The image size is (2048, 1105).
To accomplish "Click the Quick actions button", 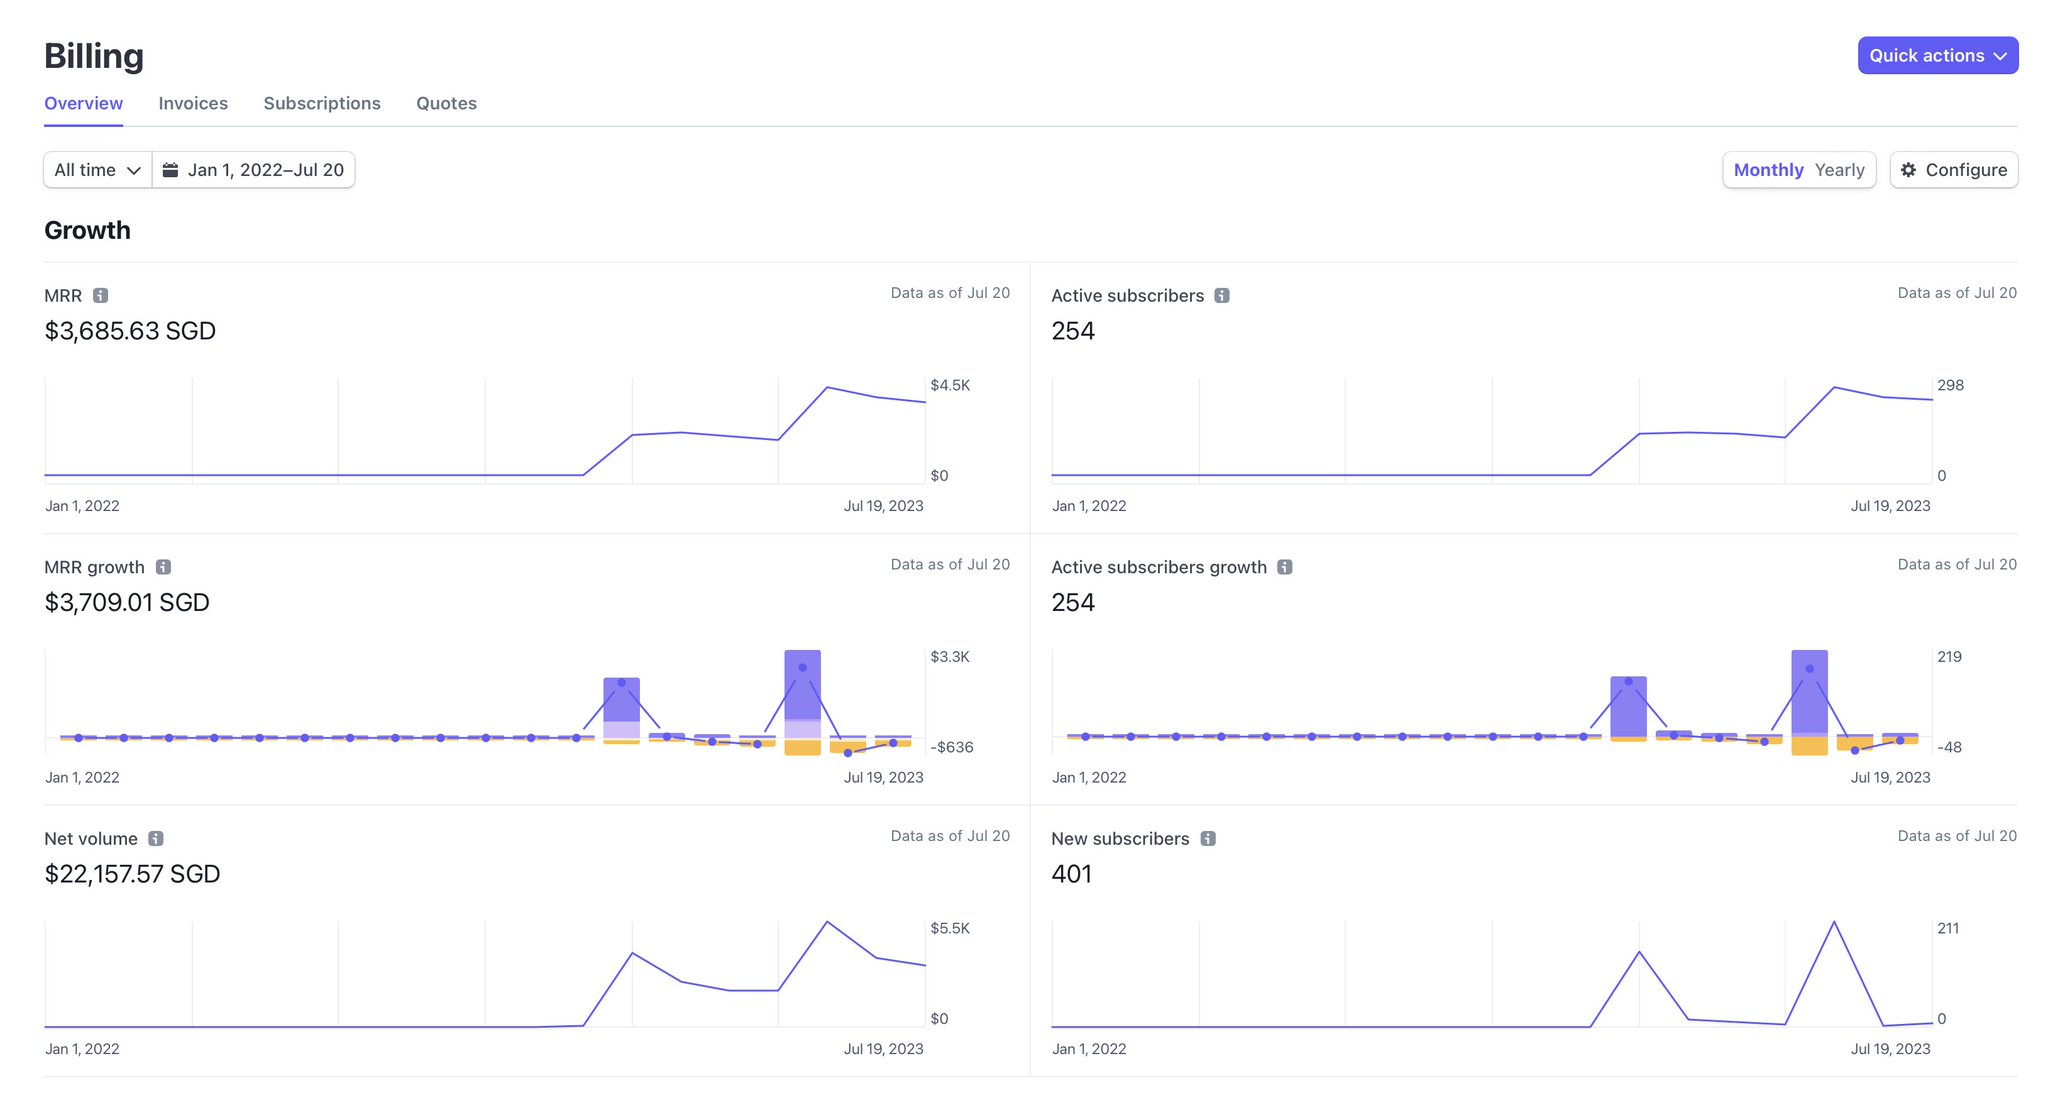I will (x=1937, y=55).
